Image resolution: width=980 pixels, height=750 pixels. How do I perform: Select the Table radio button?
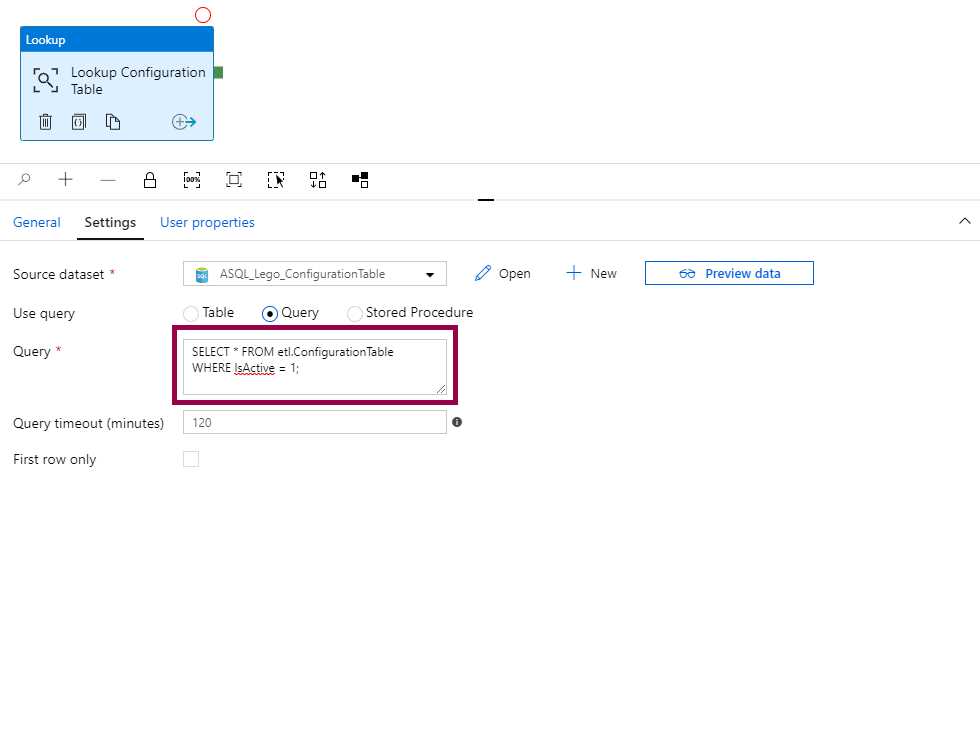(191, 314)
